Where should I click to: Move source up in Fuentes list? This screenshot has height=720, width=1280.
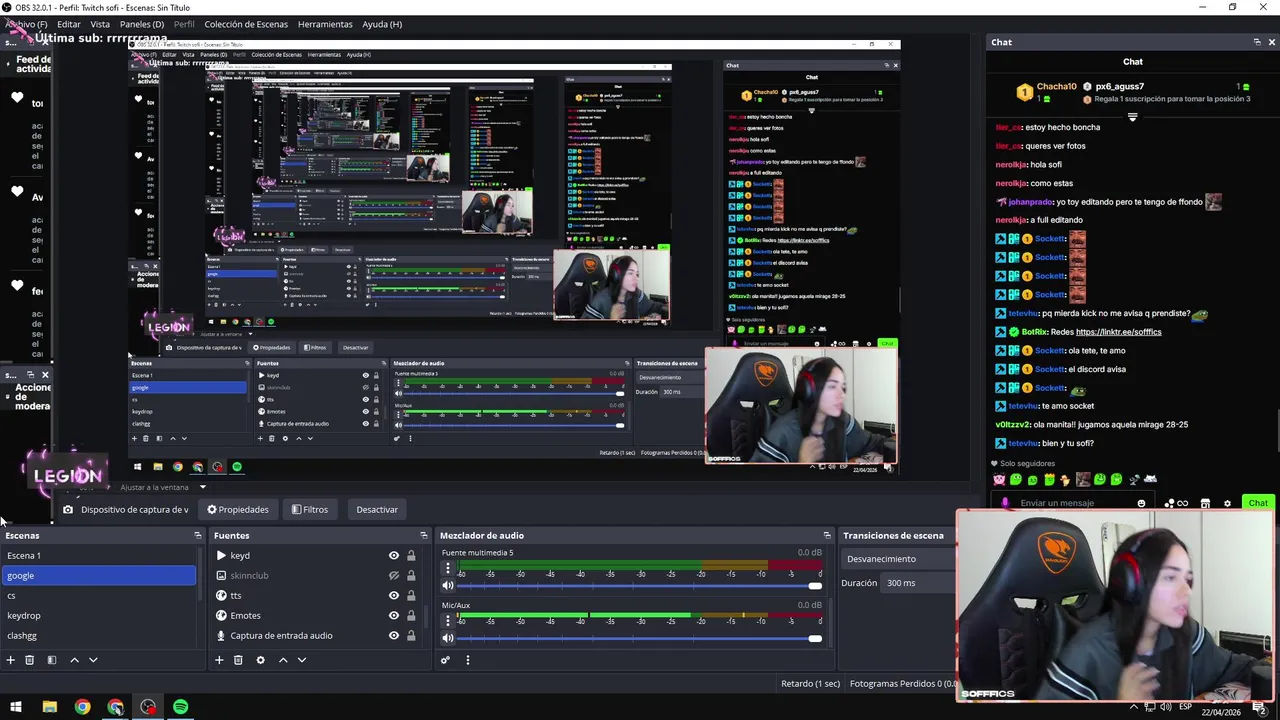click(283, 660)
